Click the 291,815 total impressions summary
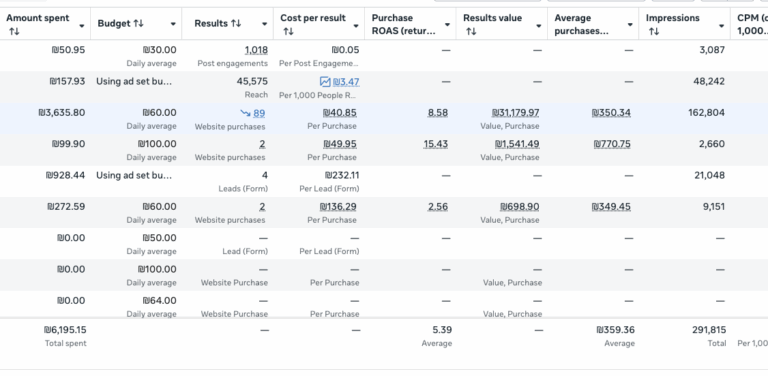Image resolution: width=768 pixels, height=376 pixels. tap(709, 330)
